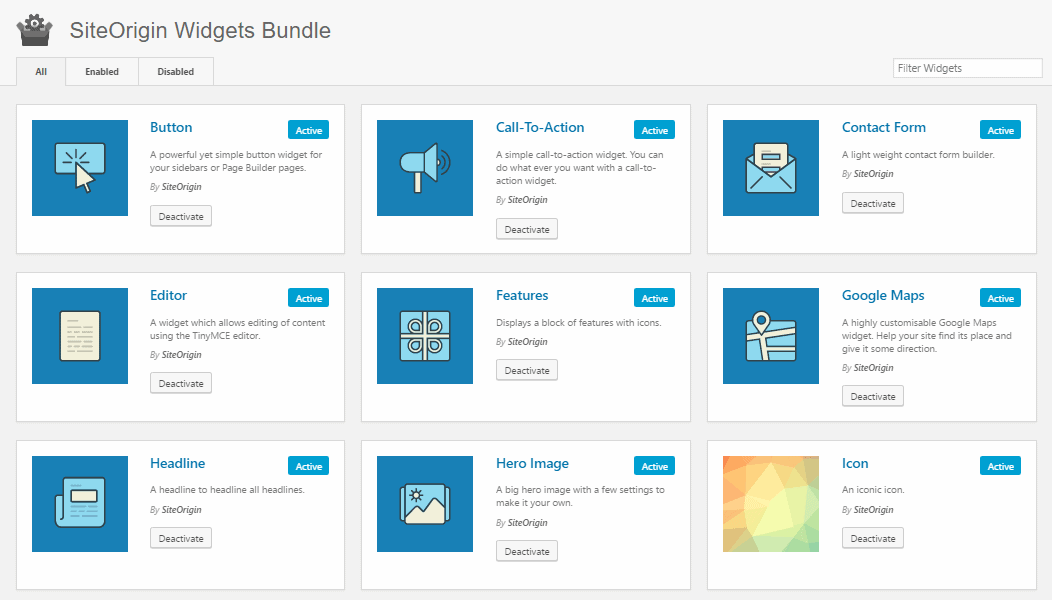Deactivate the Editor widget

point(181,383)
